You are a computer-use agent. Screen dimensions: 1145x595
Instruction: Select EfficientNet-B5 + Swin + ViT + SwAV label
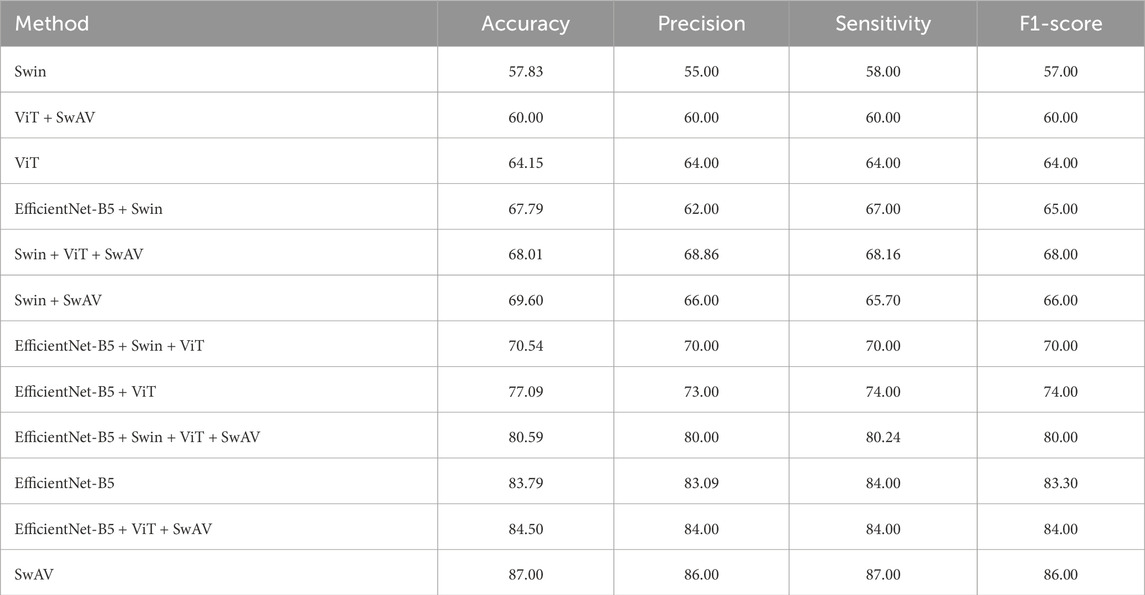(137, 437)
